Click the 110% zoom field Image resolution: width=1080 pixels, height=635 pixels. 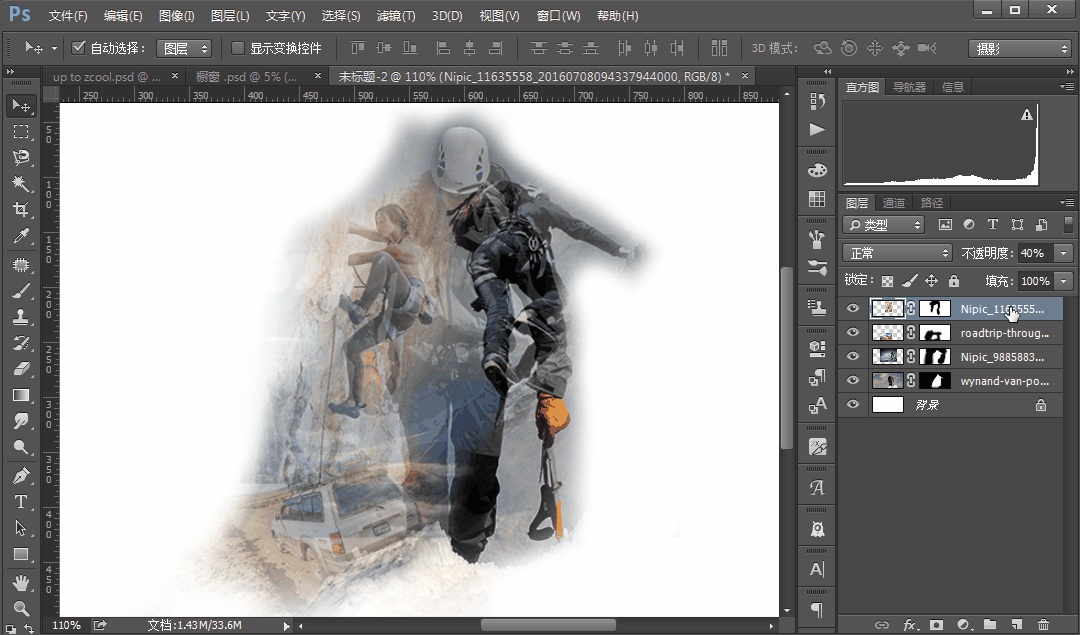click(x=67, y=625)
